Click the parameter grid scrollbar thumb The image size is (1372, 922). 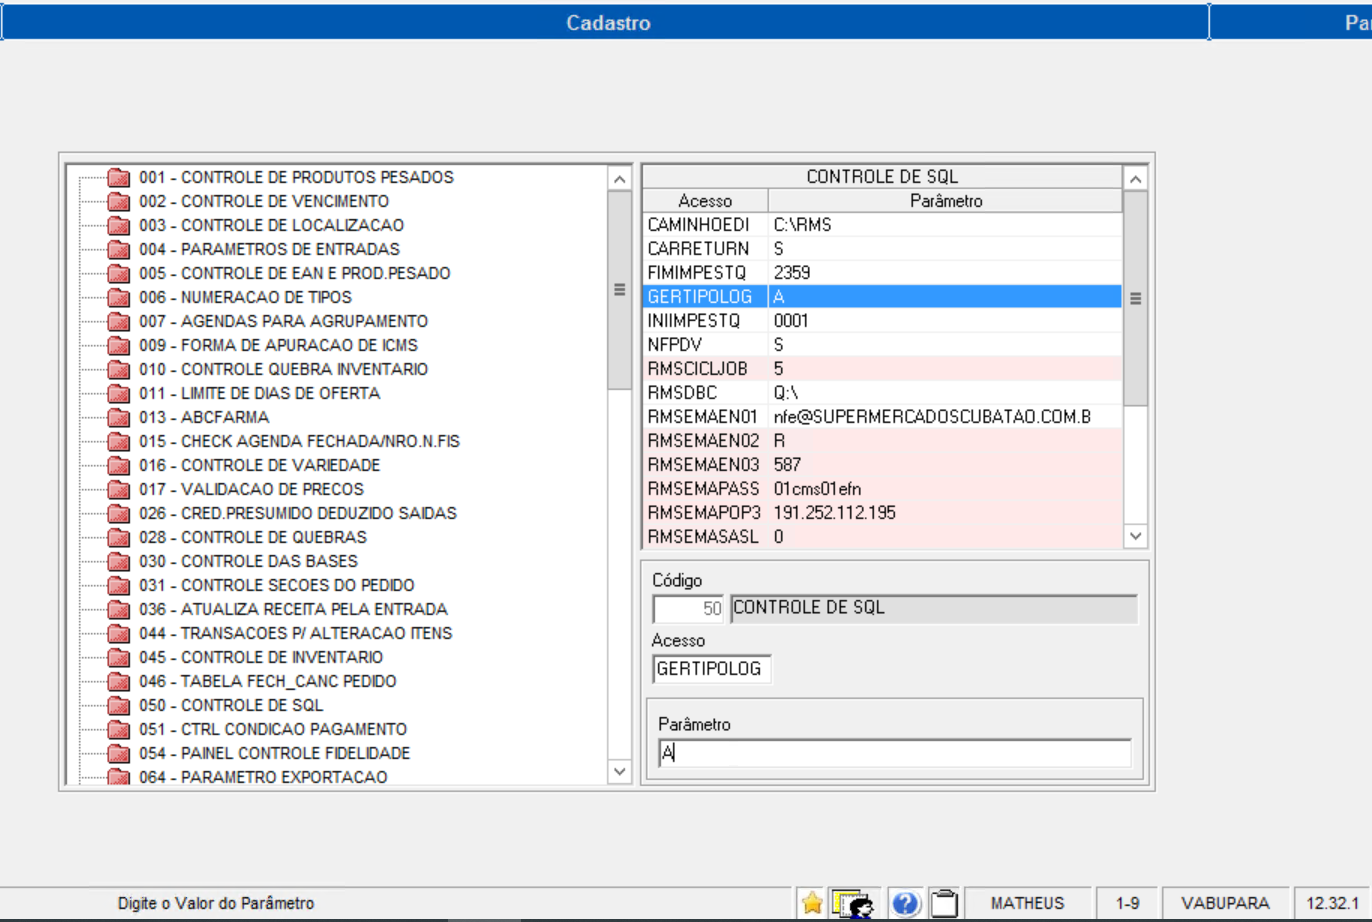click(x=1135, y=298)
